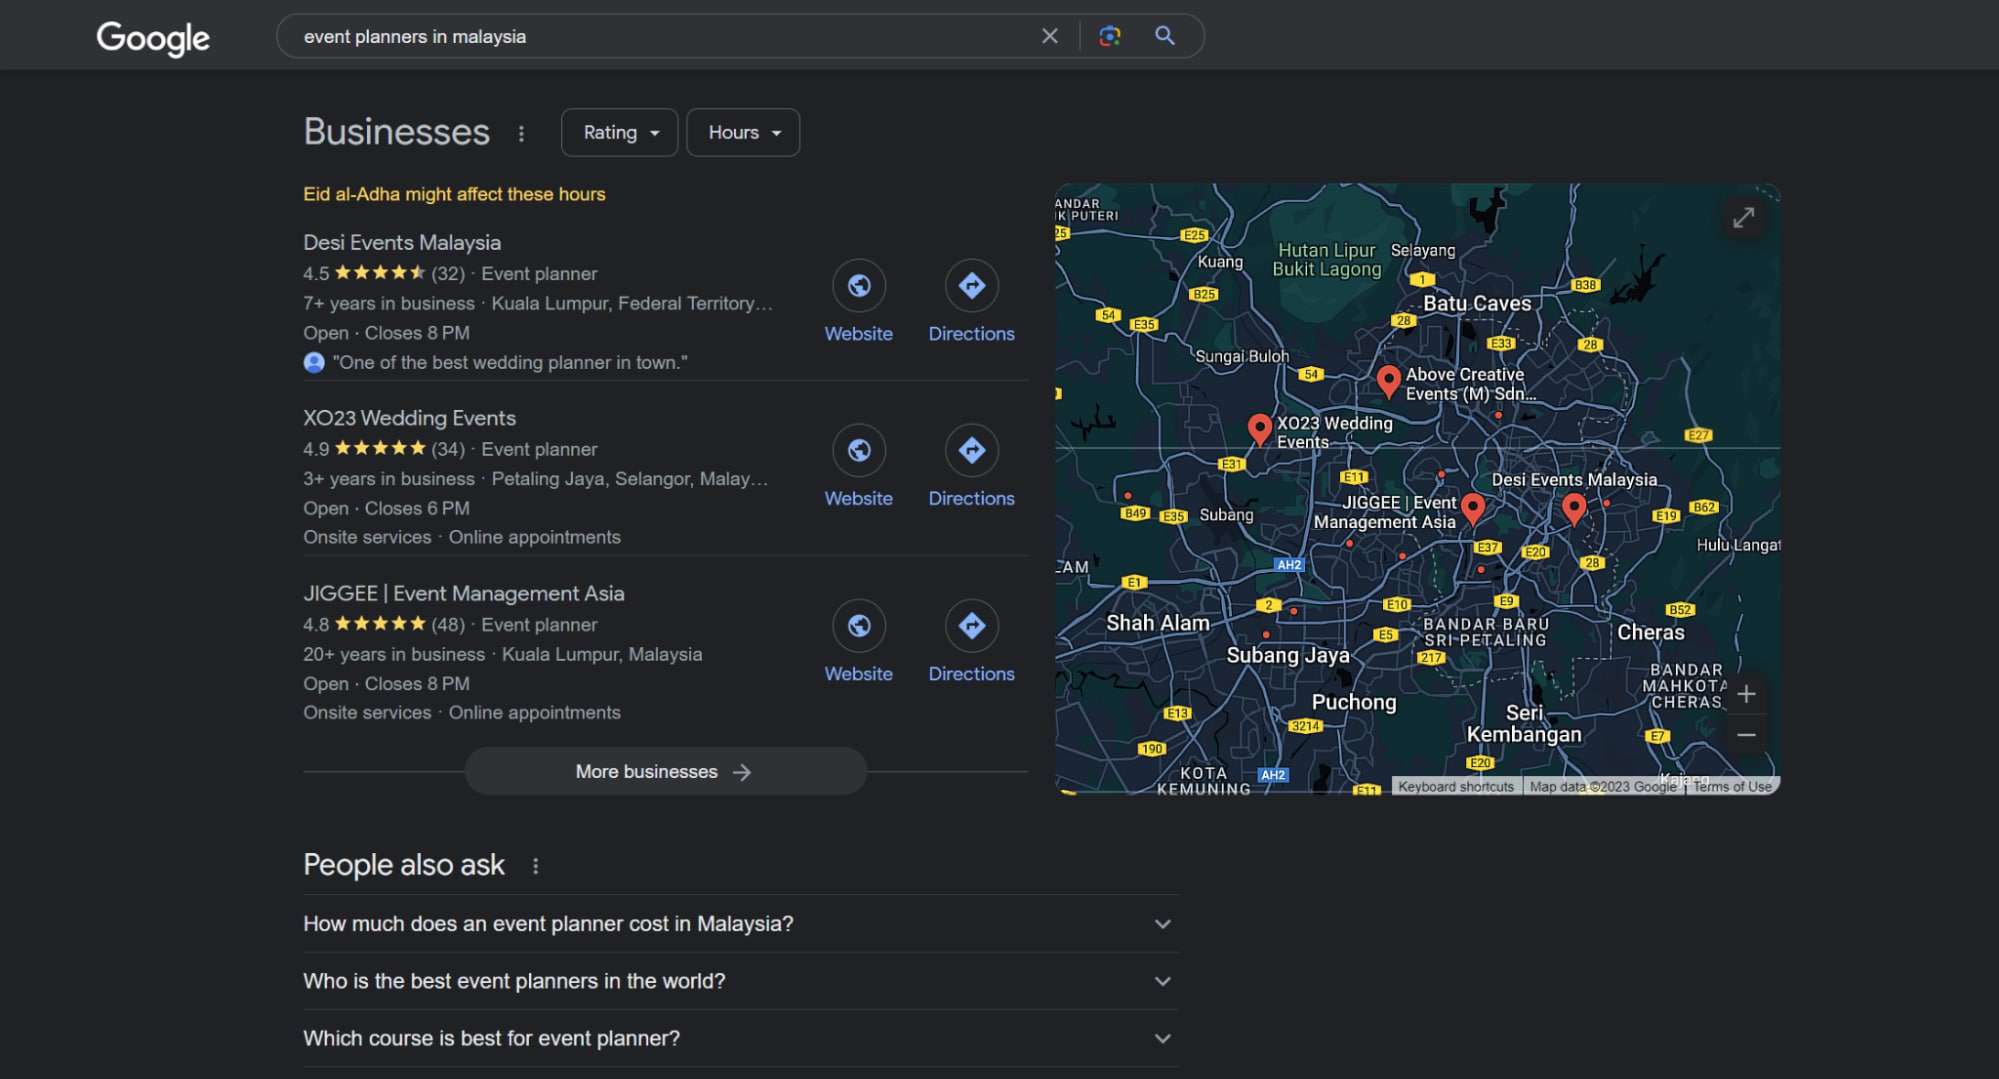Open JIGGEE Event Management Asia listing

coord(464,593)
